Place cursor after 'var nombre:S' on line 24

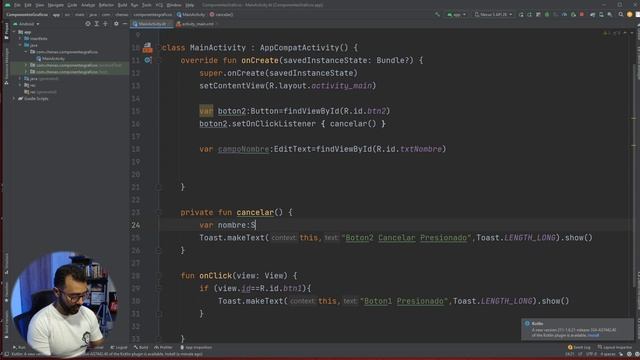click(256, 225)
